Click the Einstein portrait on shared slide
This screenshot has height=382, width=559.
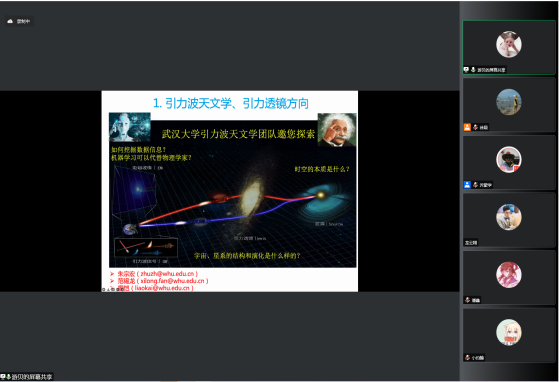pyautogui.click(x=337, y=130)
